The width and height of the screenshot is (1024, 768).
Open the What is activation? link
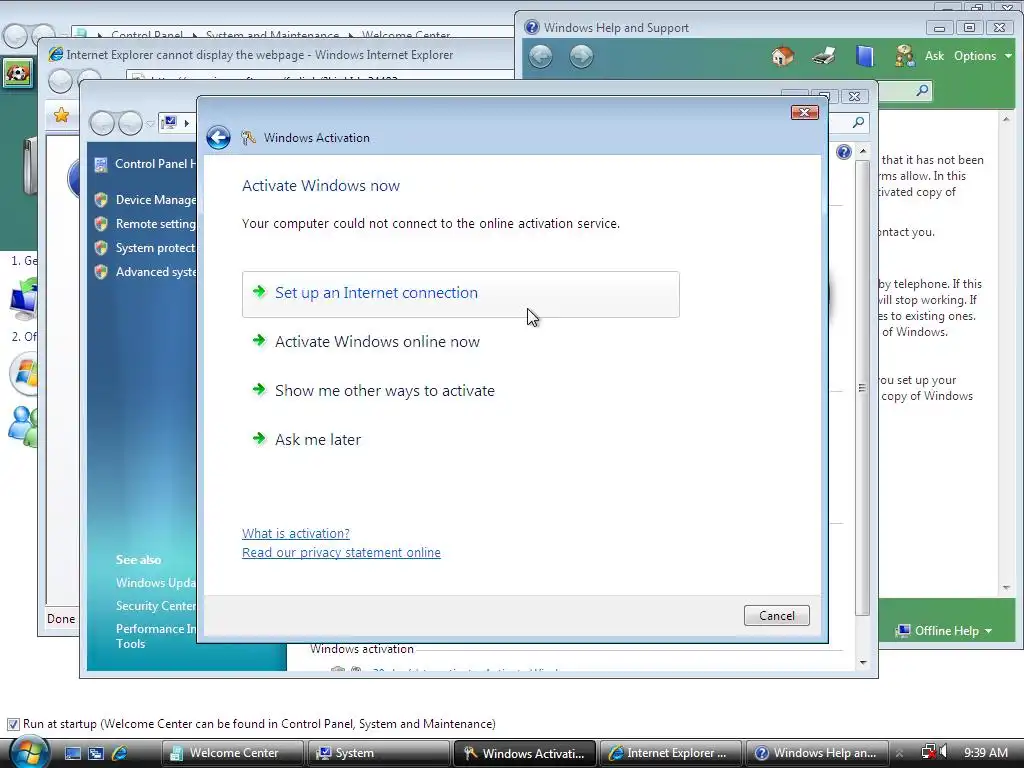[x=296, y=534]
